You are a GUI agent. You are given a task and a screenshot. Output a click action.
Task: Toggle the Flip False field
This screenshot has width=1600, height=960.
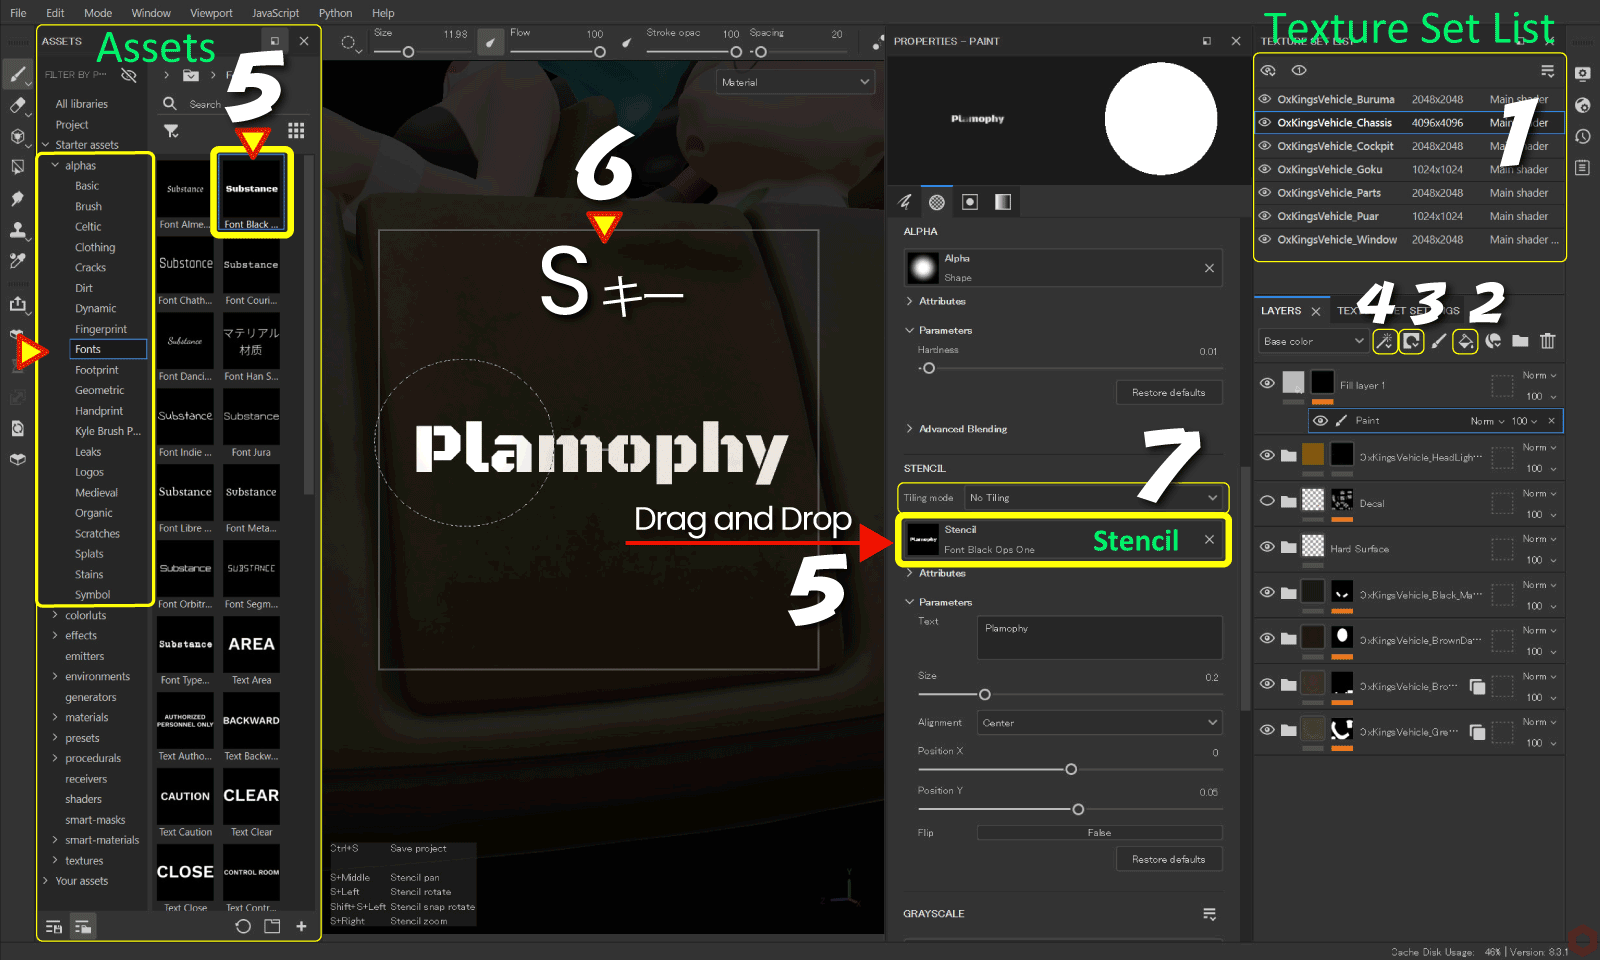click(x=1099, y=832)
